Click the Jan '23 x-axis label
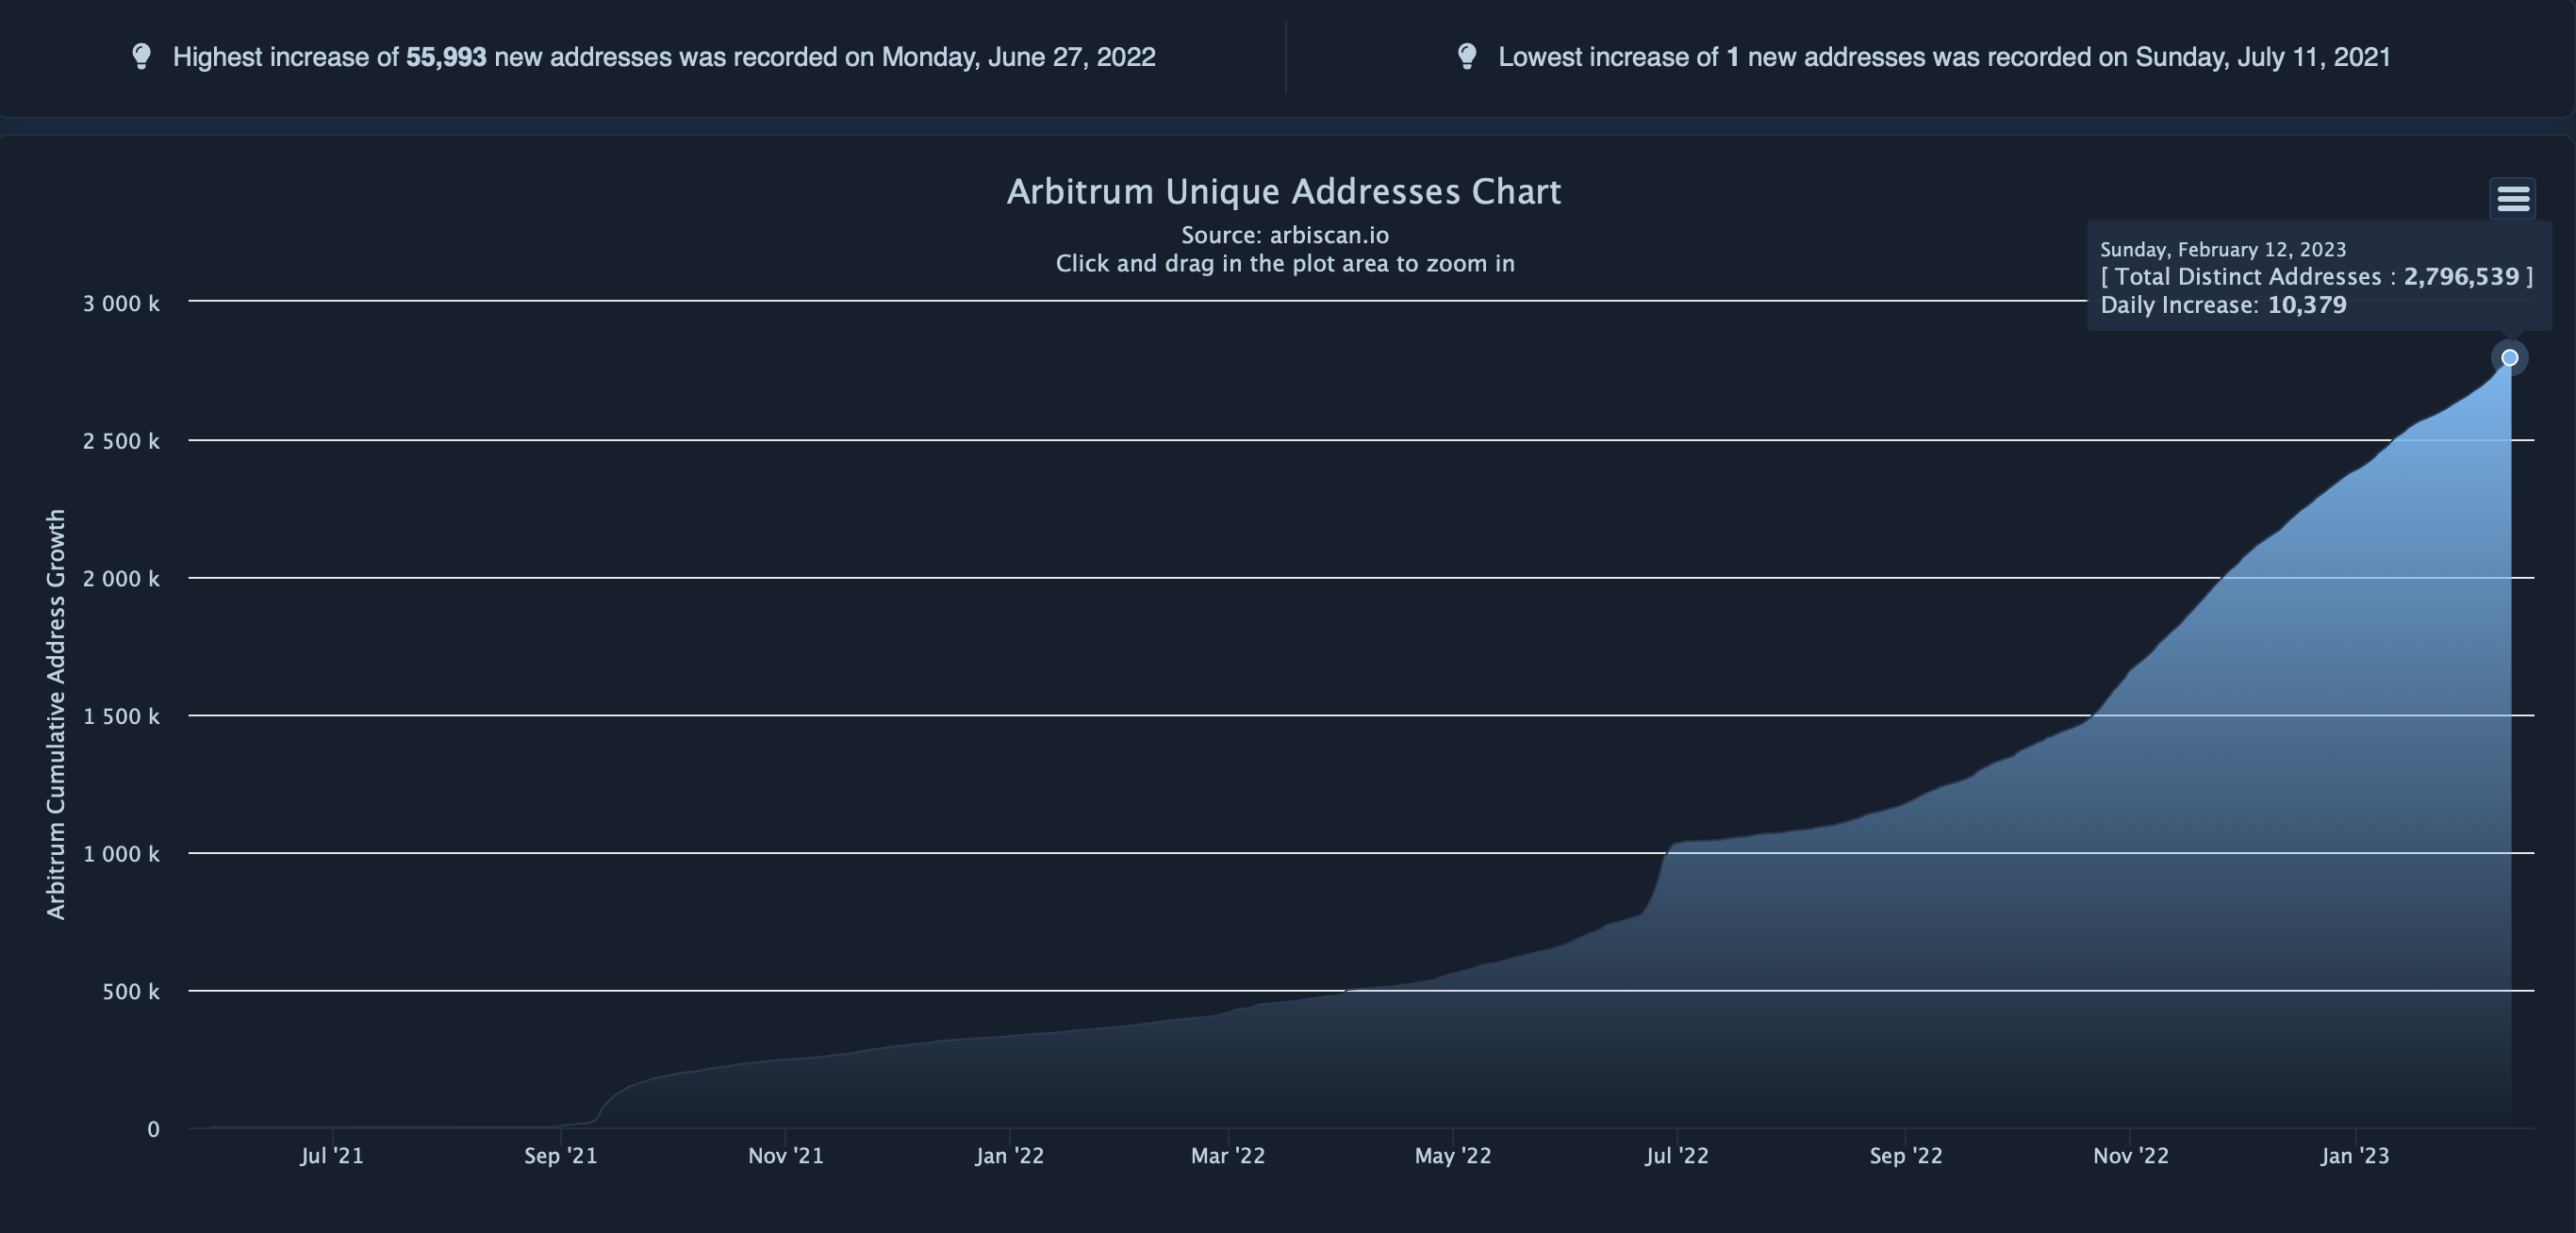The image size is (2576, 1233). [x=2354, y=1156]
